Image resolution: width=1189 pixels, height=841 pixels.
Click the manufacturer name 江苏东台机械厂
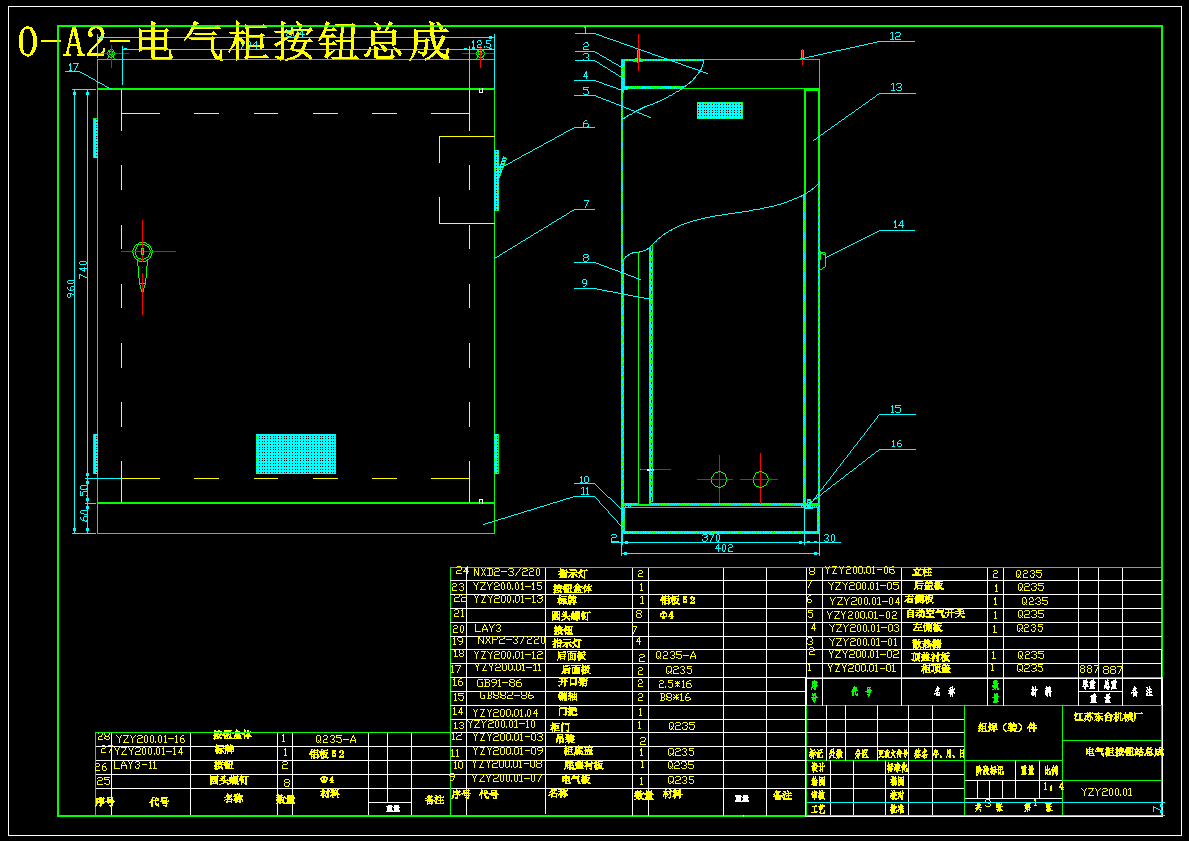click(x=1108, y=716)
